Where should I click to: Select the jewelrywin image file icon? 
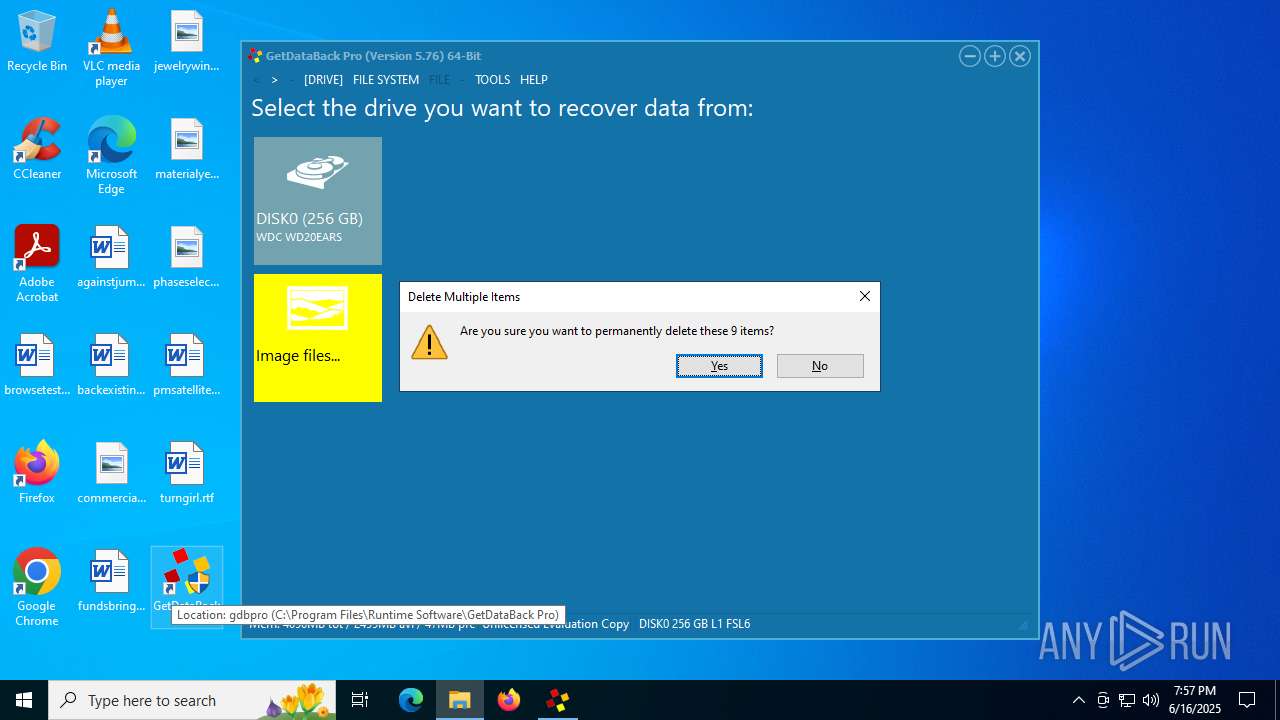[x=187, y=42]
